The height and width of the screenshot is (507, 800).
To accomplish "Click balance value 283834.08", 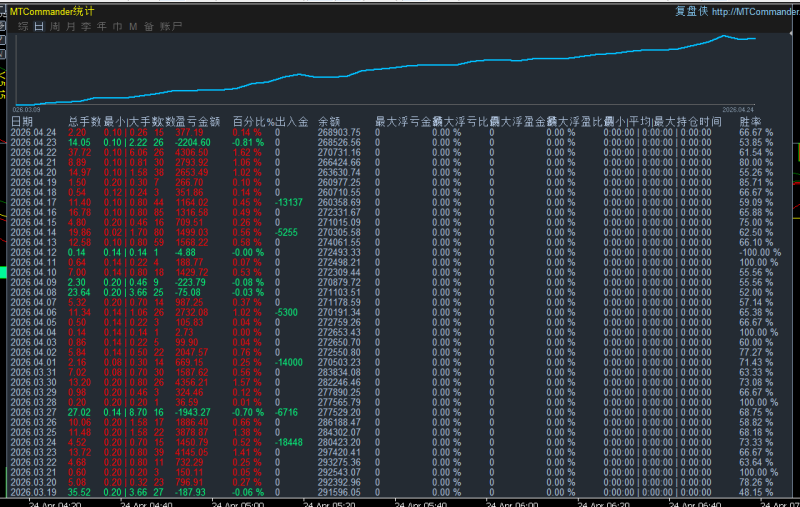I will [x=339, y=372].
